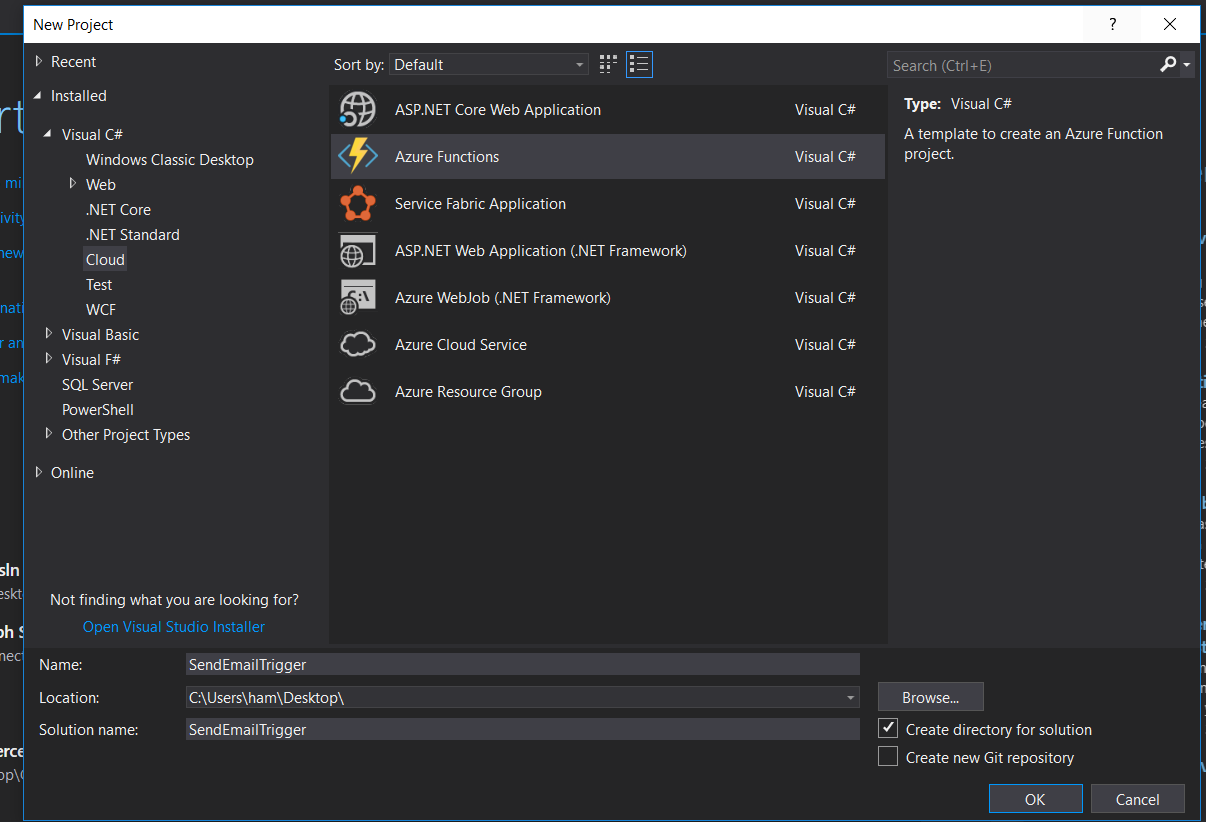Viewport: 1206px width, 822px height.
Task: Select the Cloud category
Action: pos(105,260)
